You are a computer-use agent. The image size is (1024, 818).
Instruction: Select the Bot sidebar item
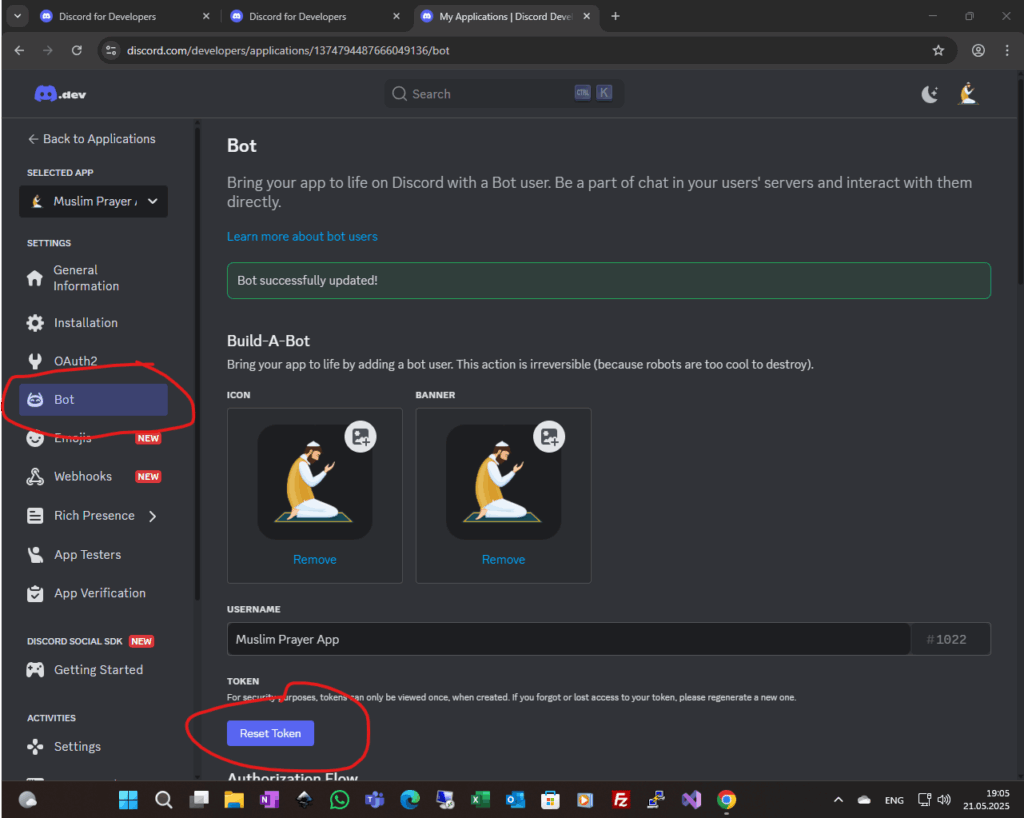coord(93,400)
